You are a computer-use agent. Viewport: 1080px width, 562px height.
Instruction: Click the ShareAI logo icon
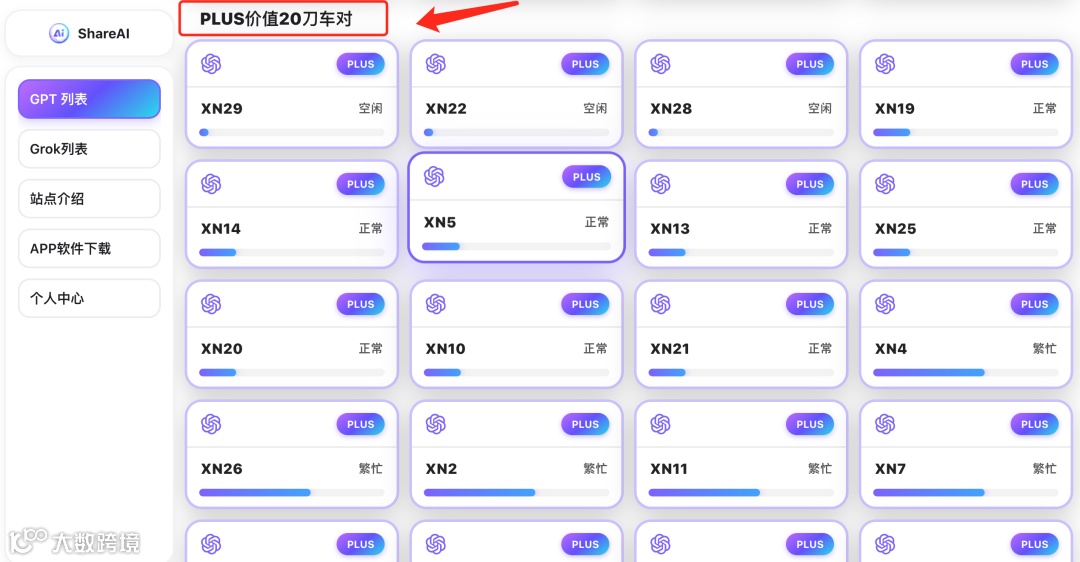(58, 33)
